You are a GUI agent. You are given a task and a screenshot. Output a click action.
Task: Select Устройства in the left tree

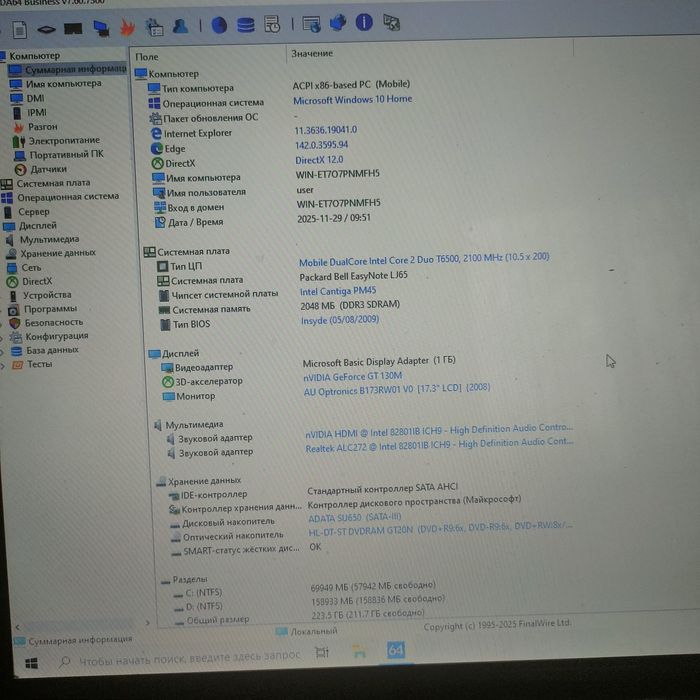click(47, 295)
